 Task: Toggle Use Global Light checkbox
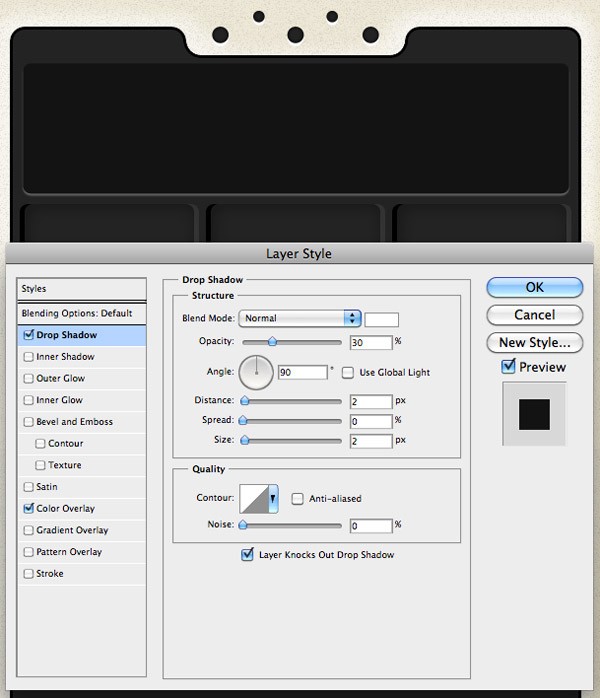point(348,373)
